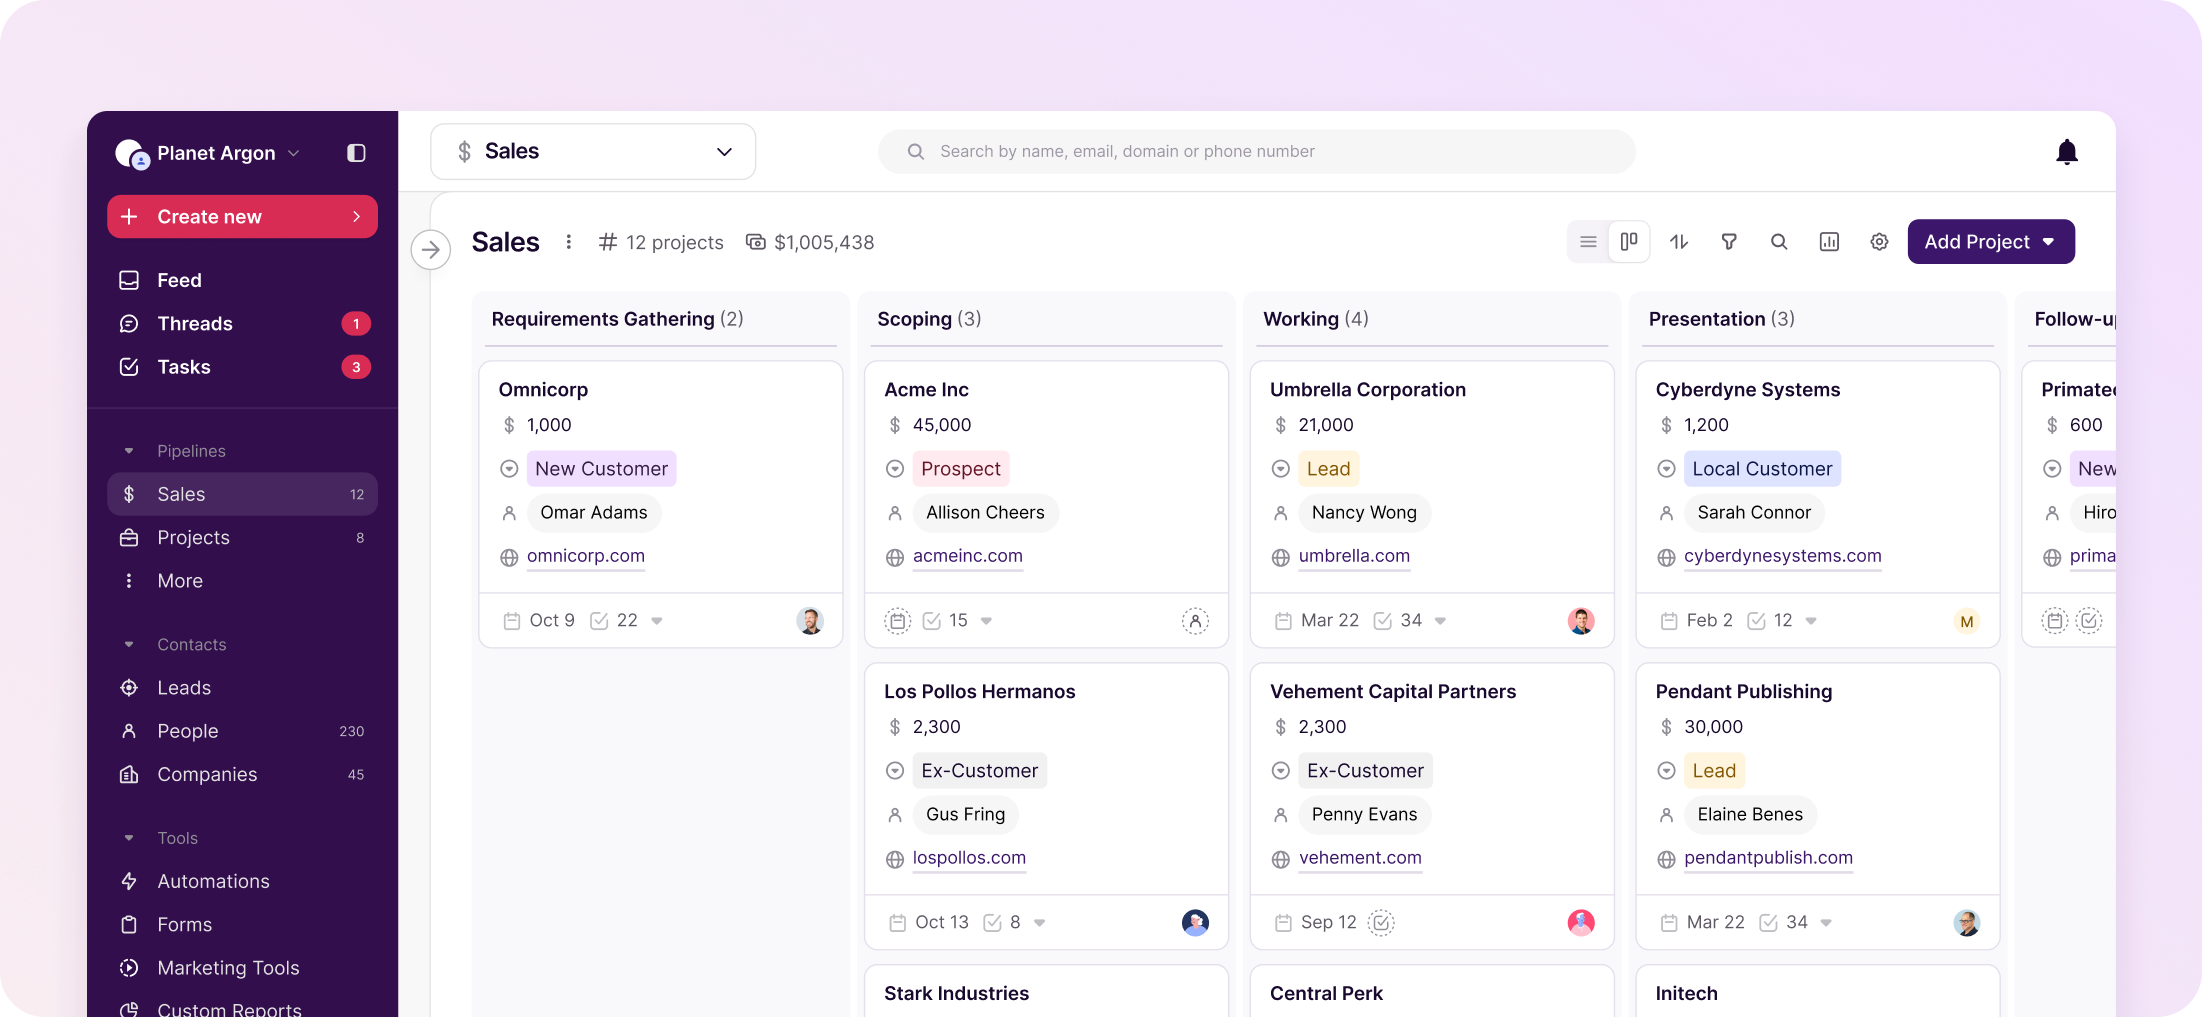
Task: Click the Acme Inc tasks checkbox icon showing 15
Action: pyautogui.click(x=931, y=621)
